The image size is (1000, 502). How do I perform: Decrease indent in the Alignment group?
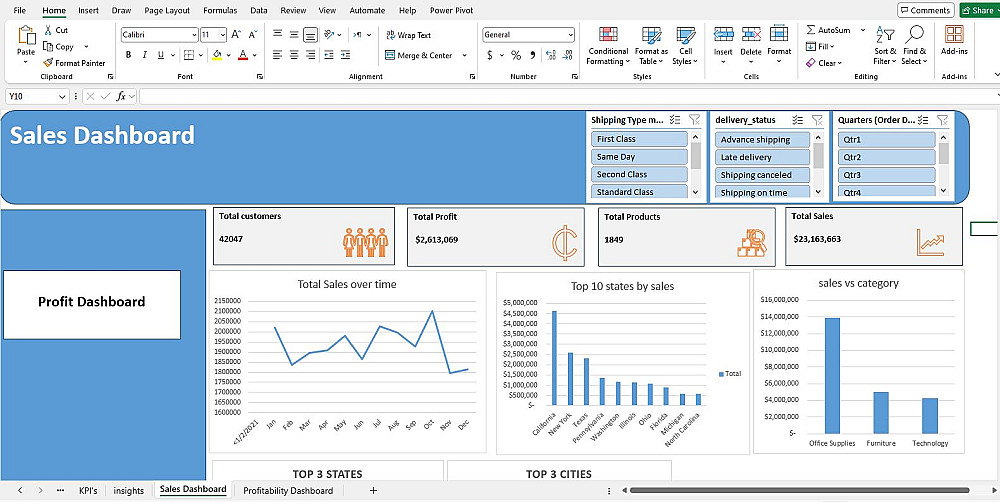point(328,55)
